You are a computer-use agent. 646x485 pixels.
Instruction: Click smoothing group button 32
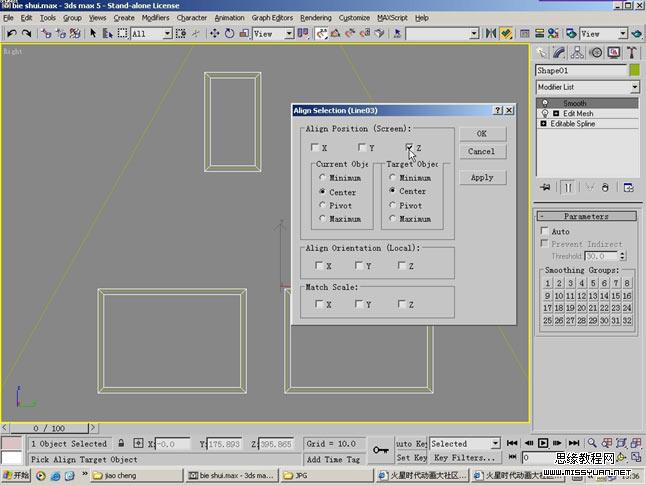[x=627, y=320]
